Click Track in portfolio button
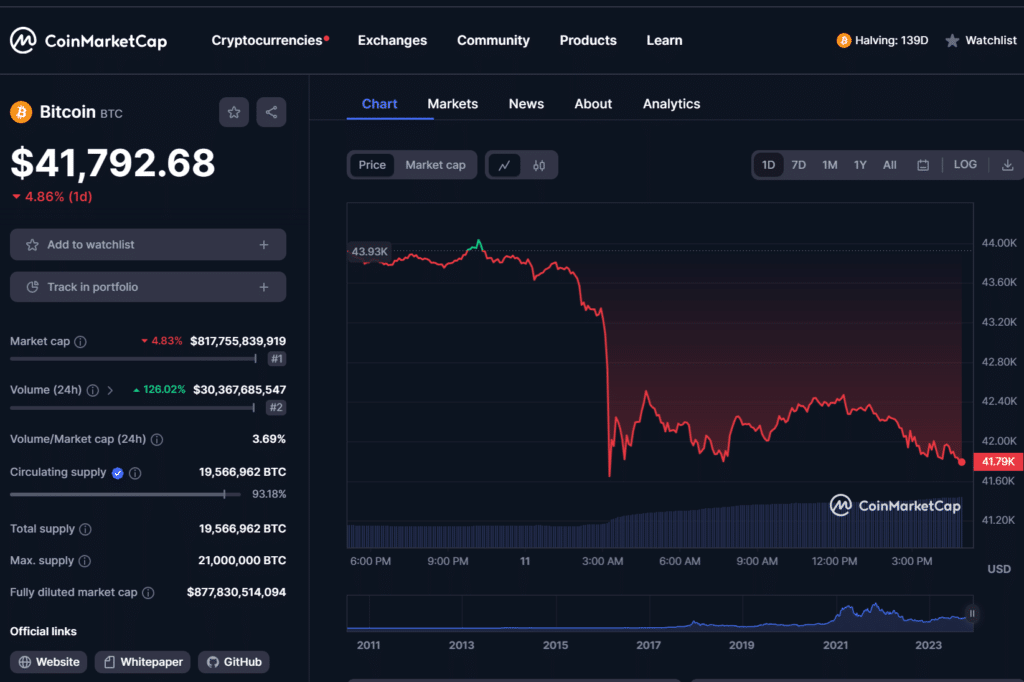 [x=148, y=287]
